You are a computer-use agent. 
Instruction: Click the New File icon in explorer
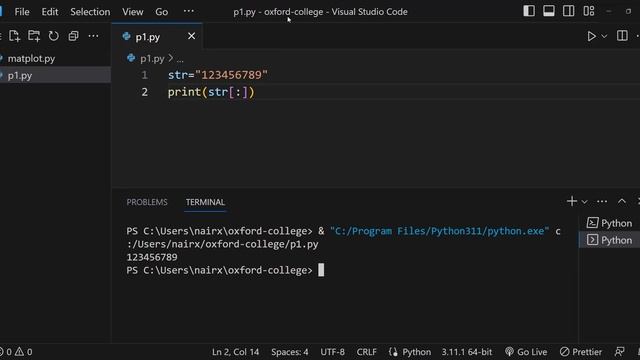pos(14,36)
